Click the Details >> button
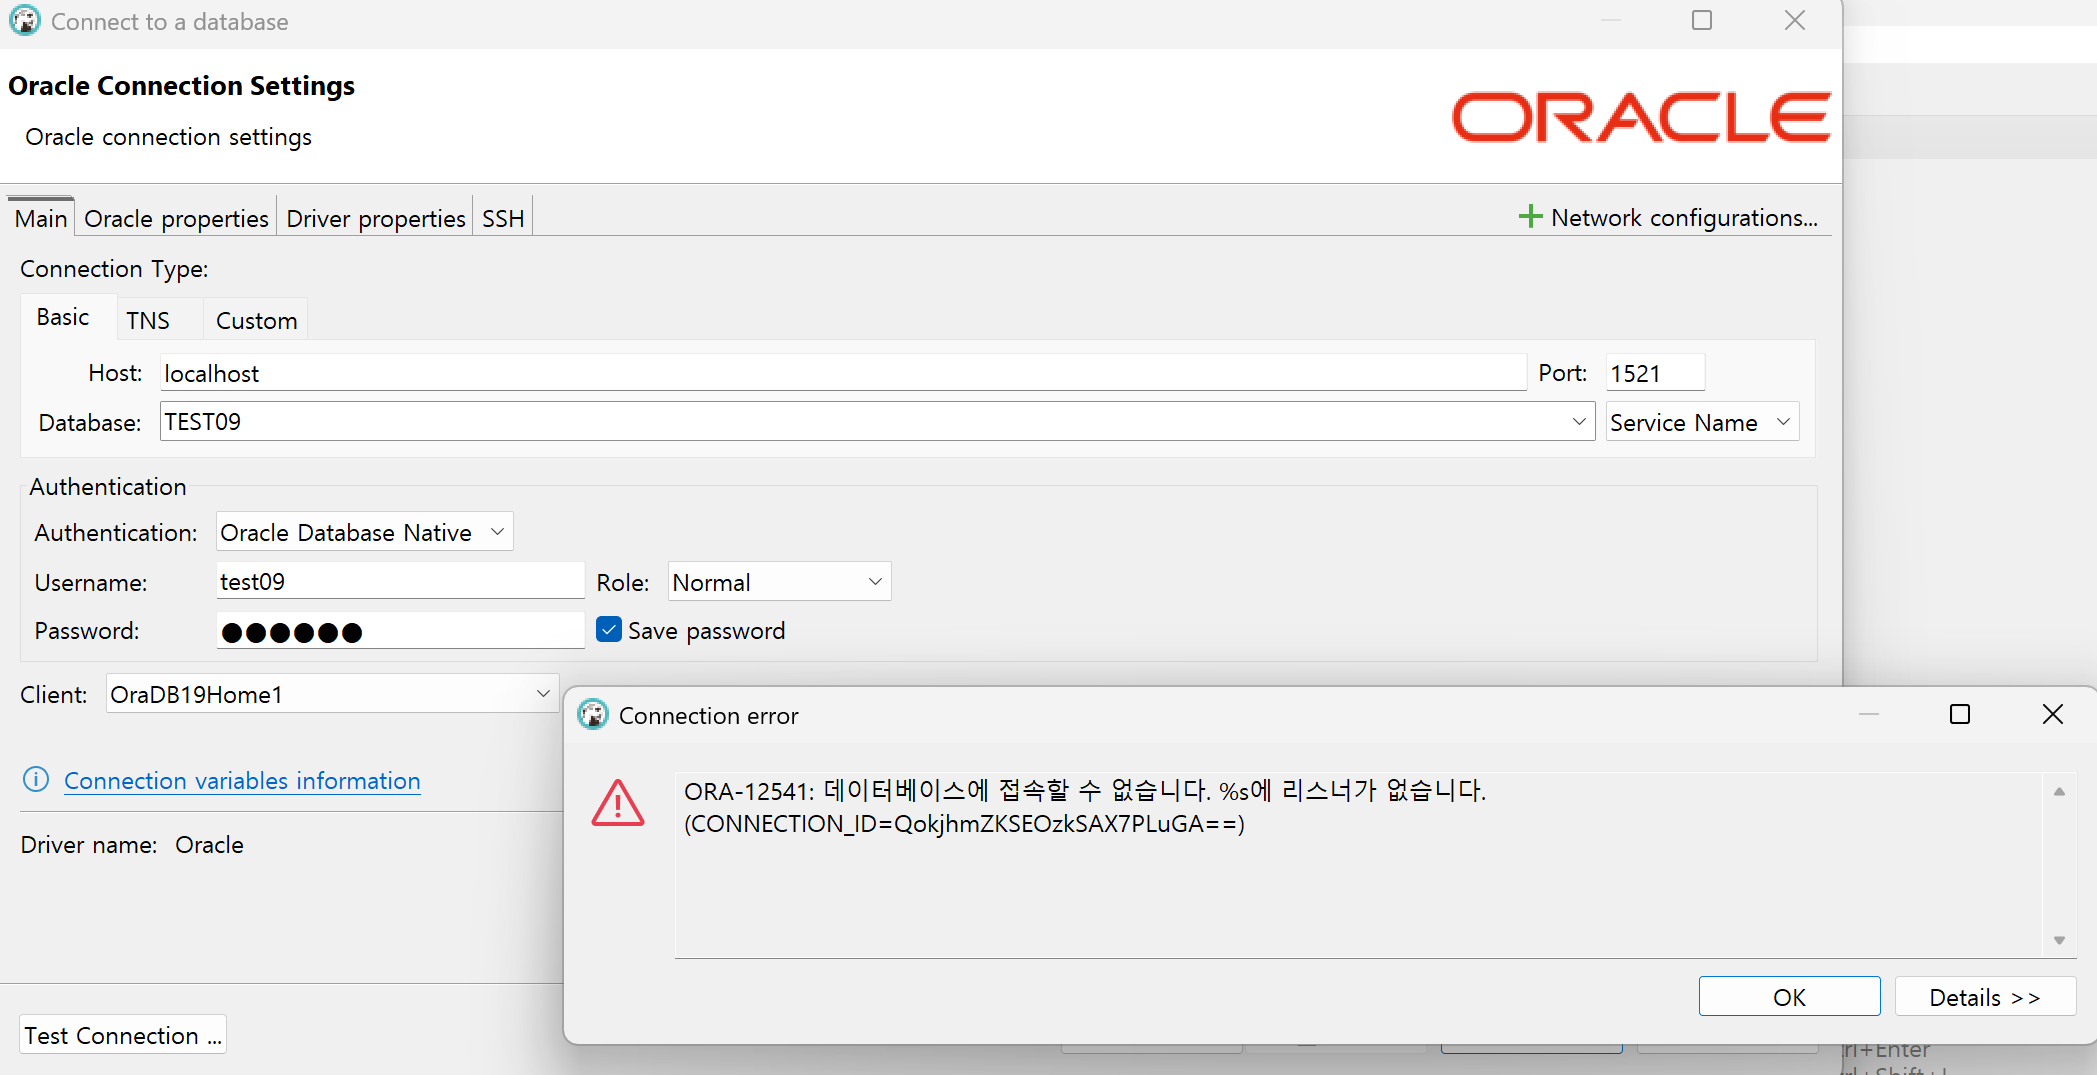Screen dimensions: 2097x1075 [1985, 996]
